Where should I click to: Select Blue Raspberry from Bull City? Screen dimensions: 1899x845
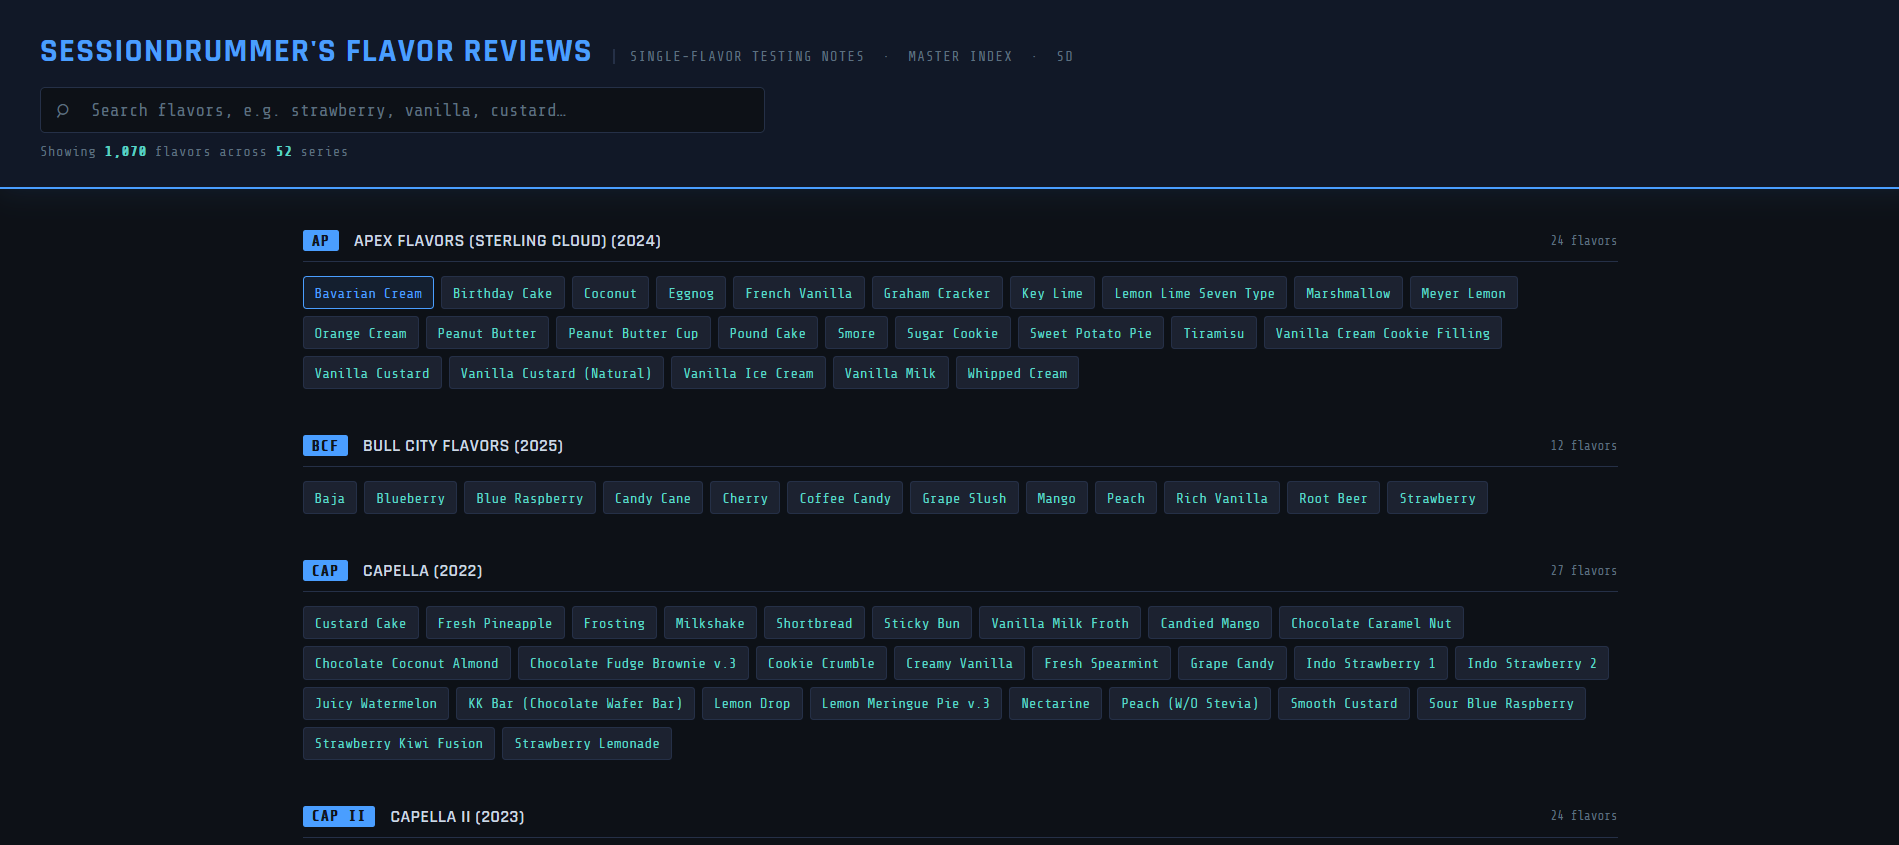pos(529,499)
